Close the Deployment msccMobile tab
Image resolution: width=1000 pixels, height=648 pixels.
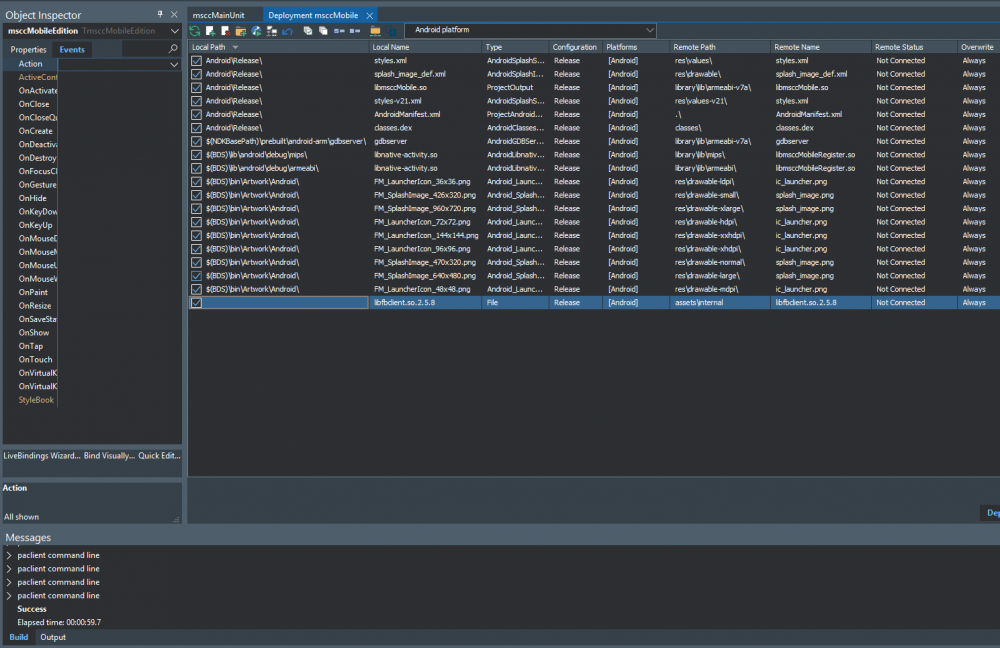tap(369, 15)
